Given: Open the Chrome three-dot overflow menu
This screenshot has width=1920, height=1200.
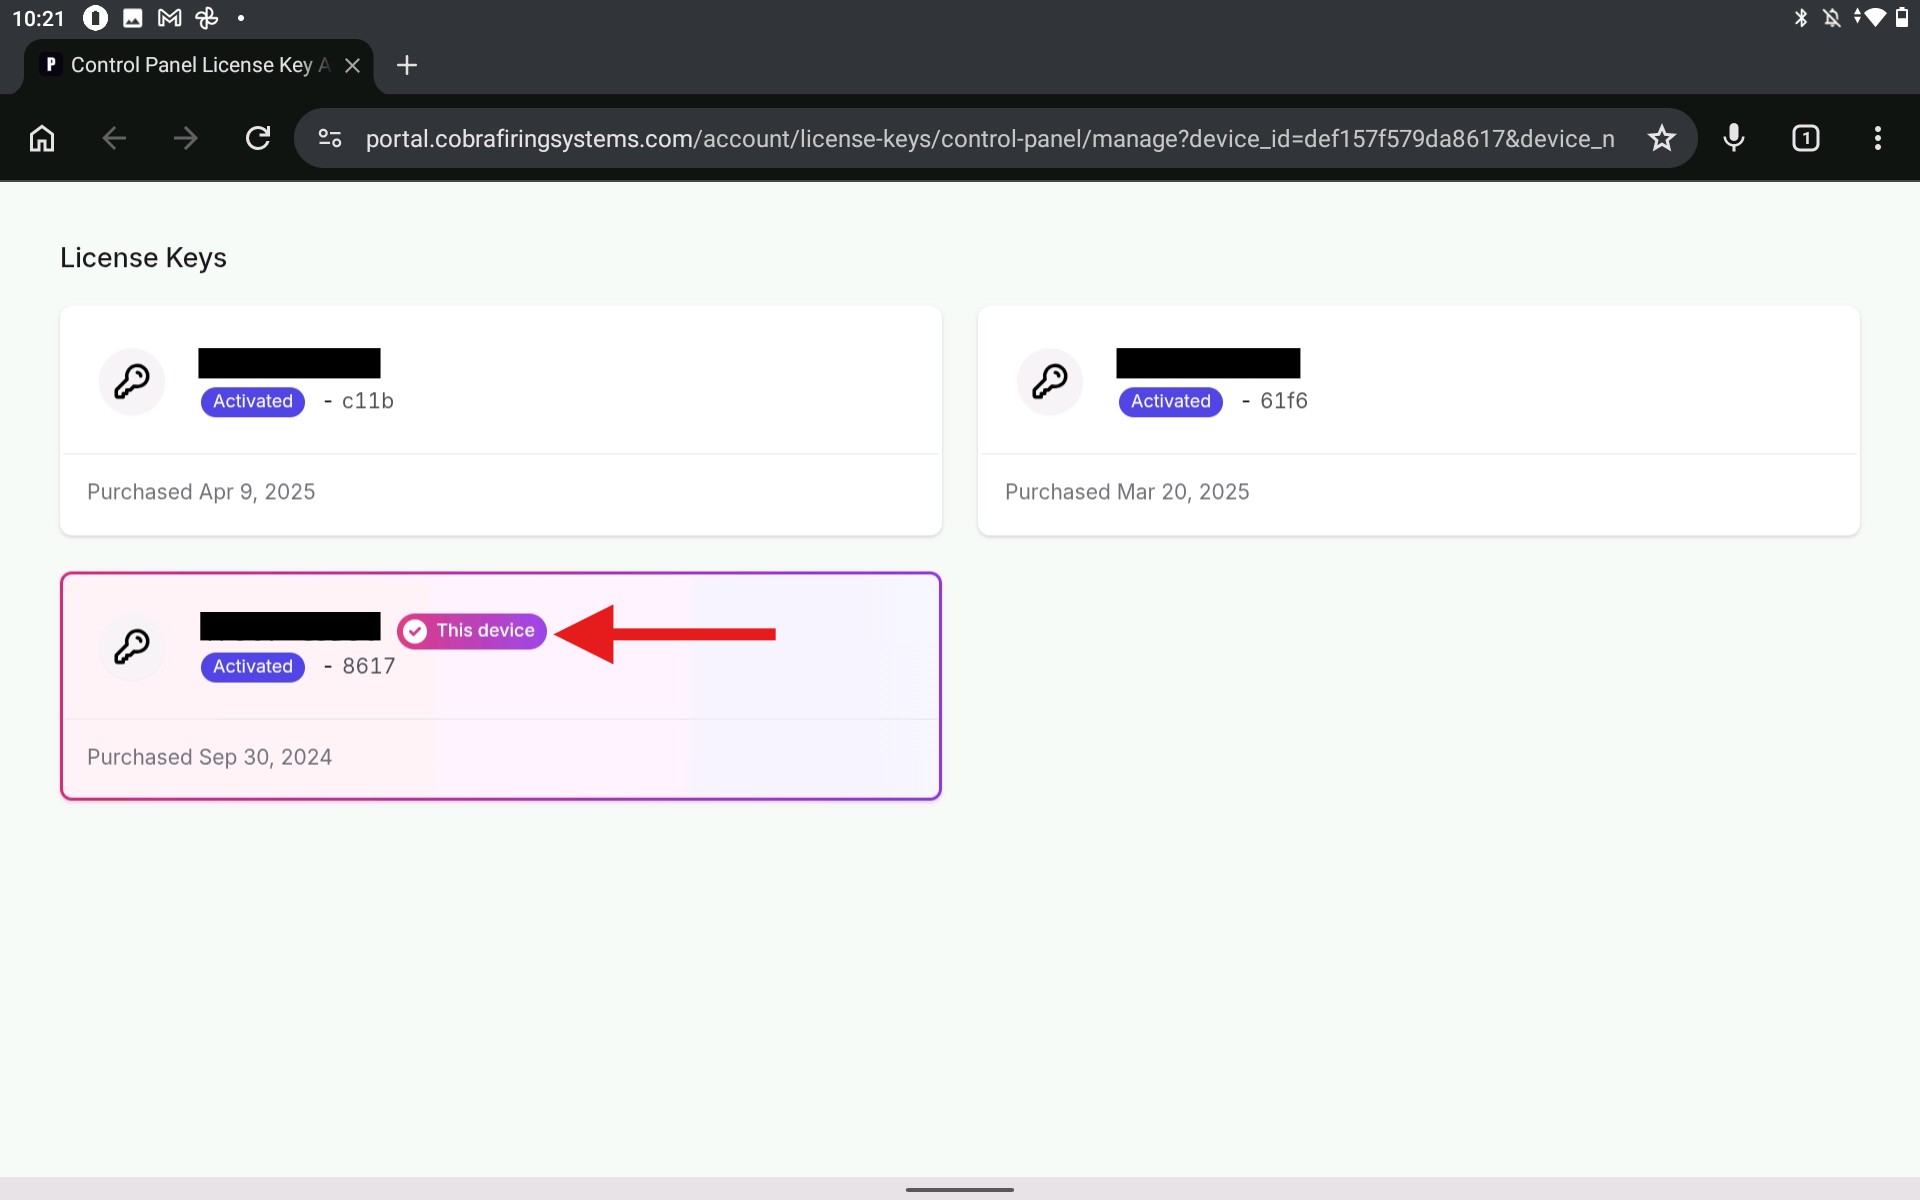Looking at the screenshot, I should click(1878, 138).
